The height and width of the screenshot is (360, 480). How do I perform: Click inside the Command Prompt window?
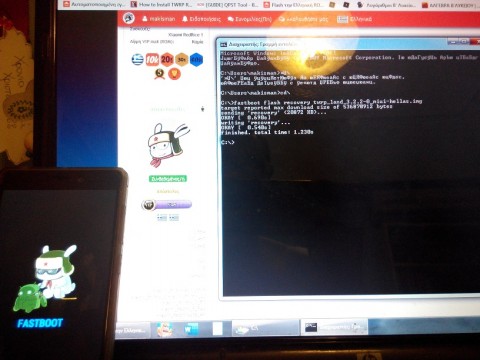coord(350,200)
